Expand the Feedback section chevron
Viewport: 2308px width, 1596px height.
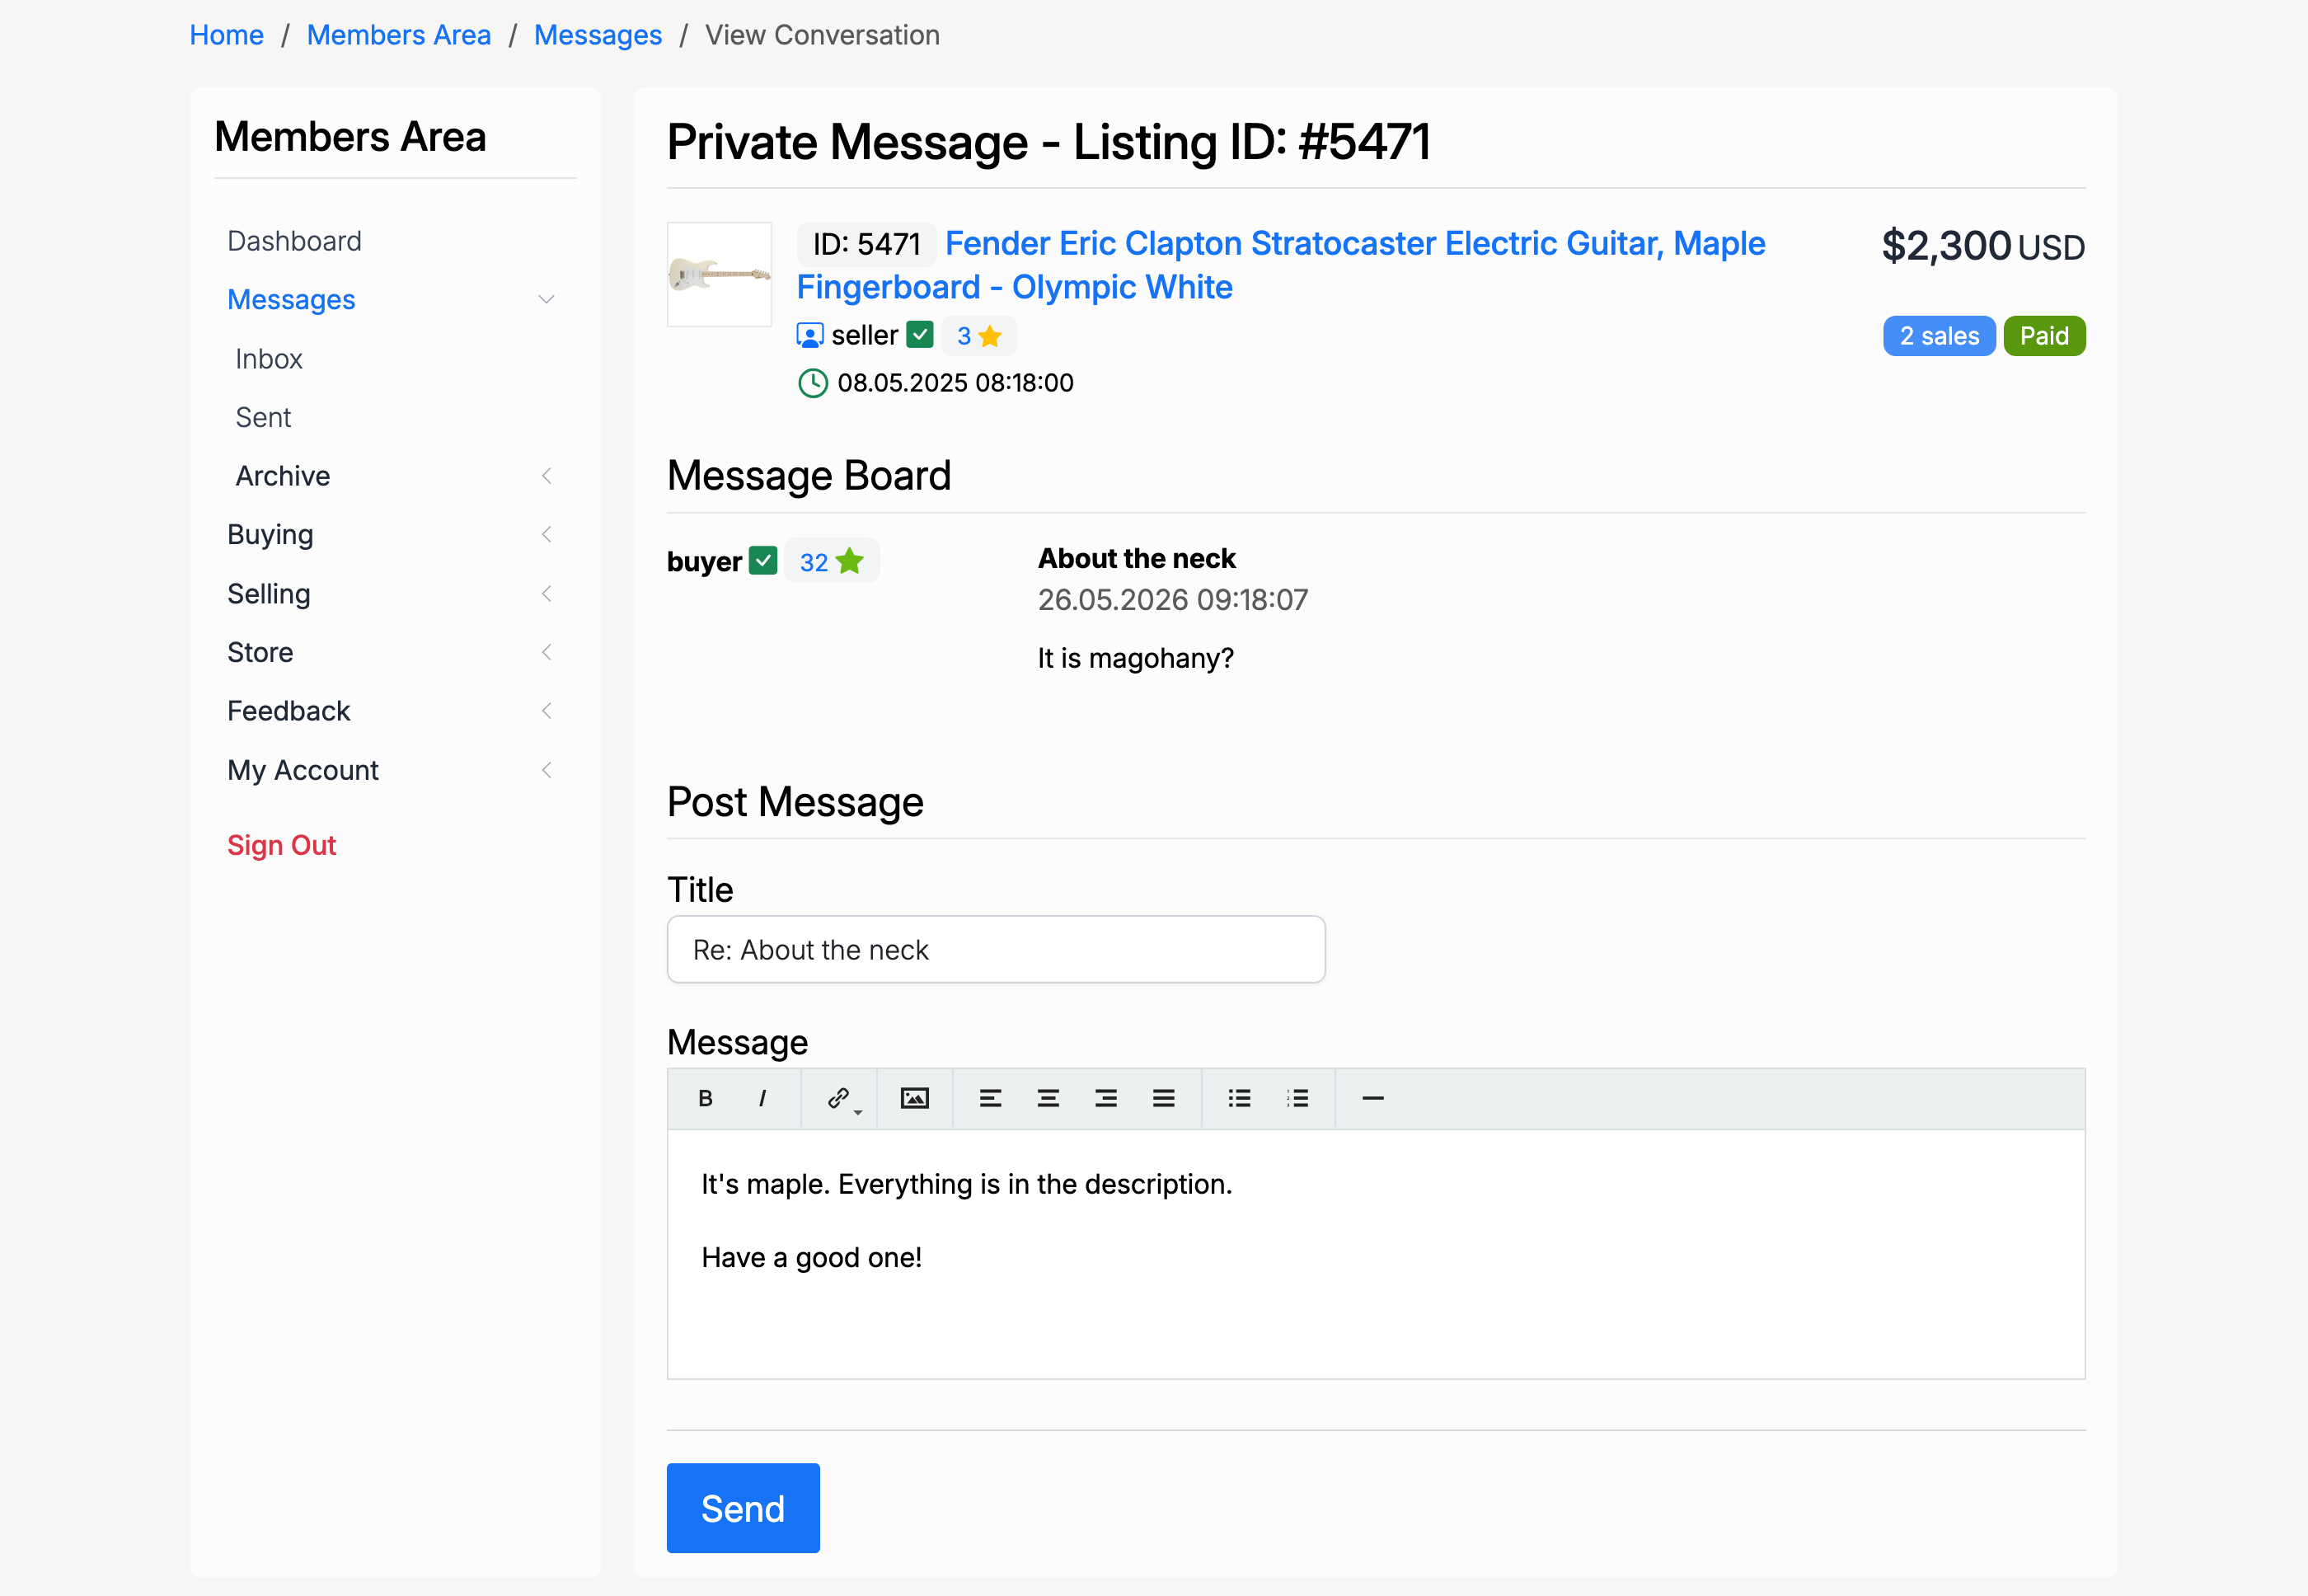(x=546, y=711)
